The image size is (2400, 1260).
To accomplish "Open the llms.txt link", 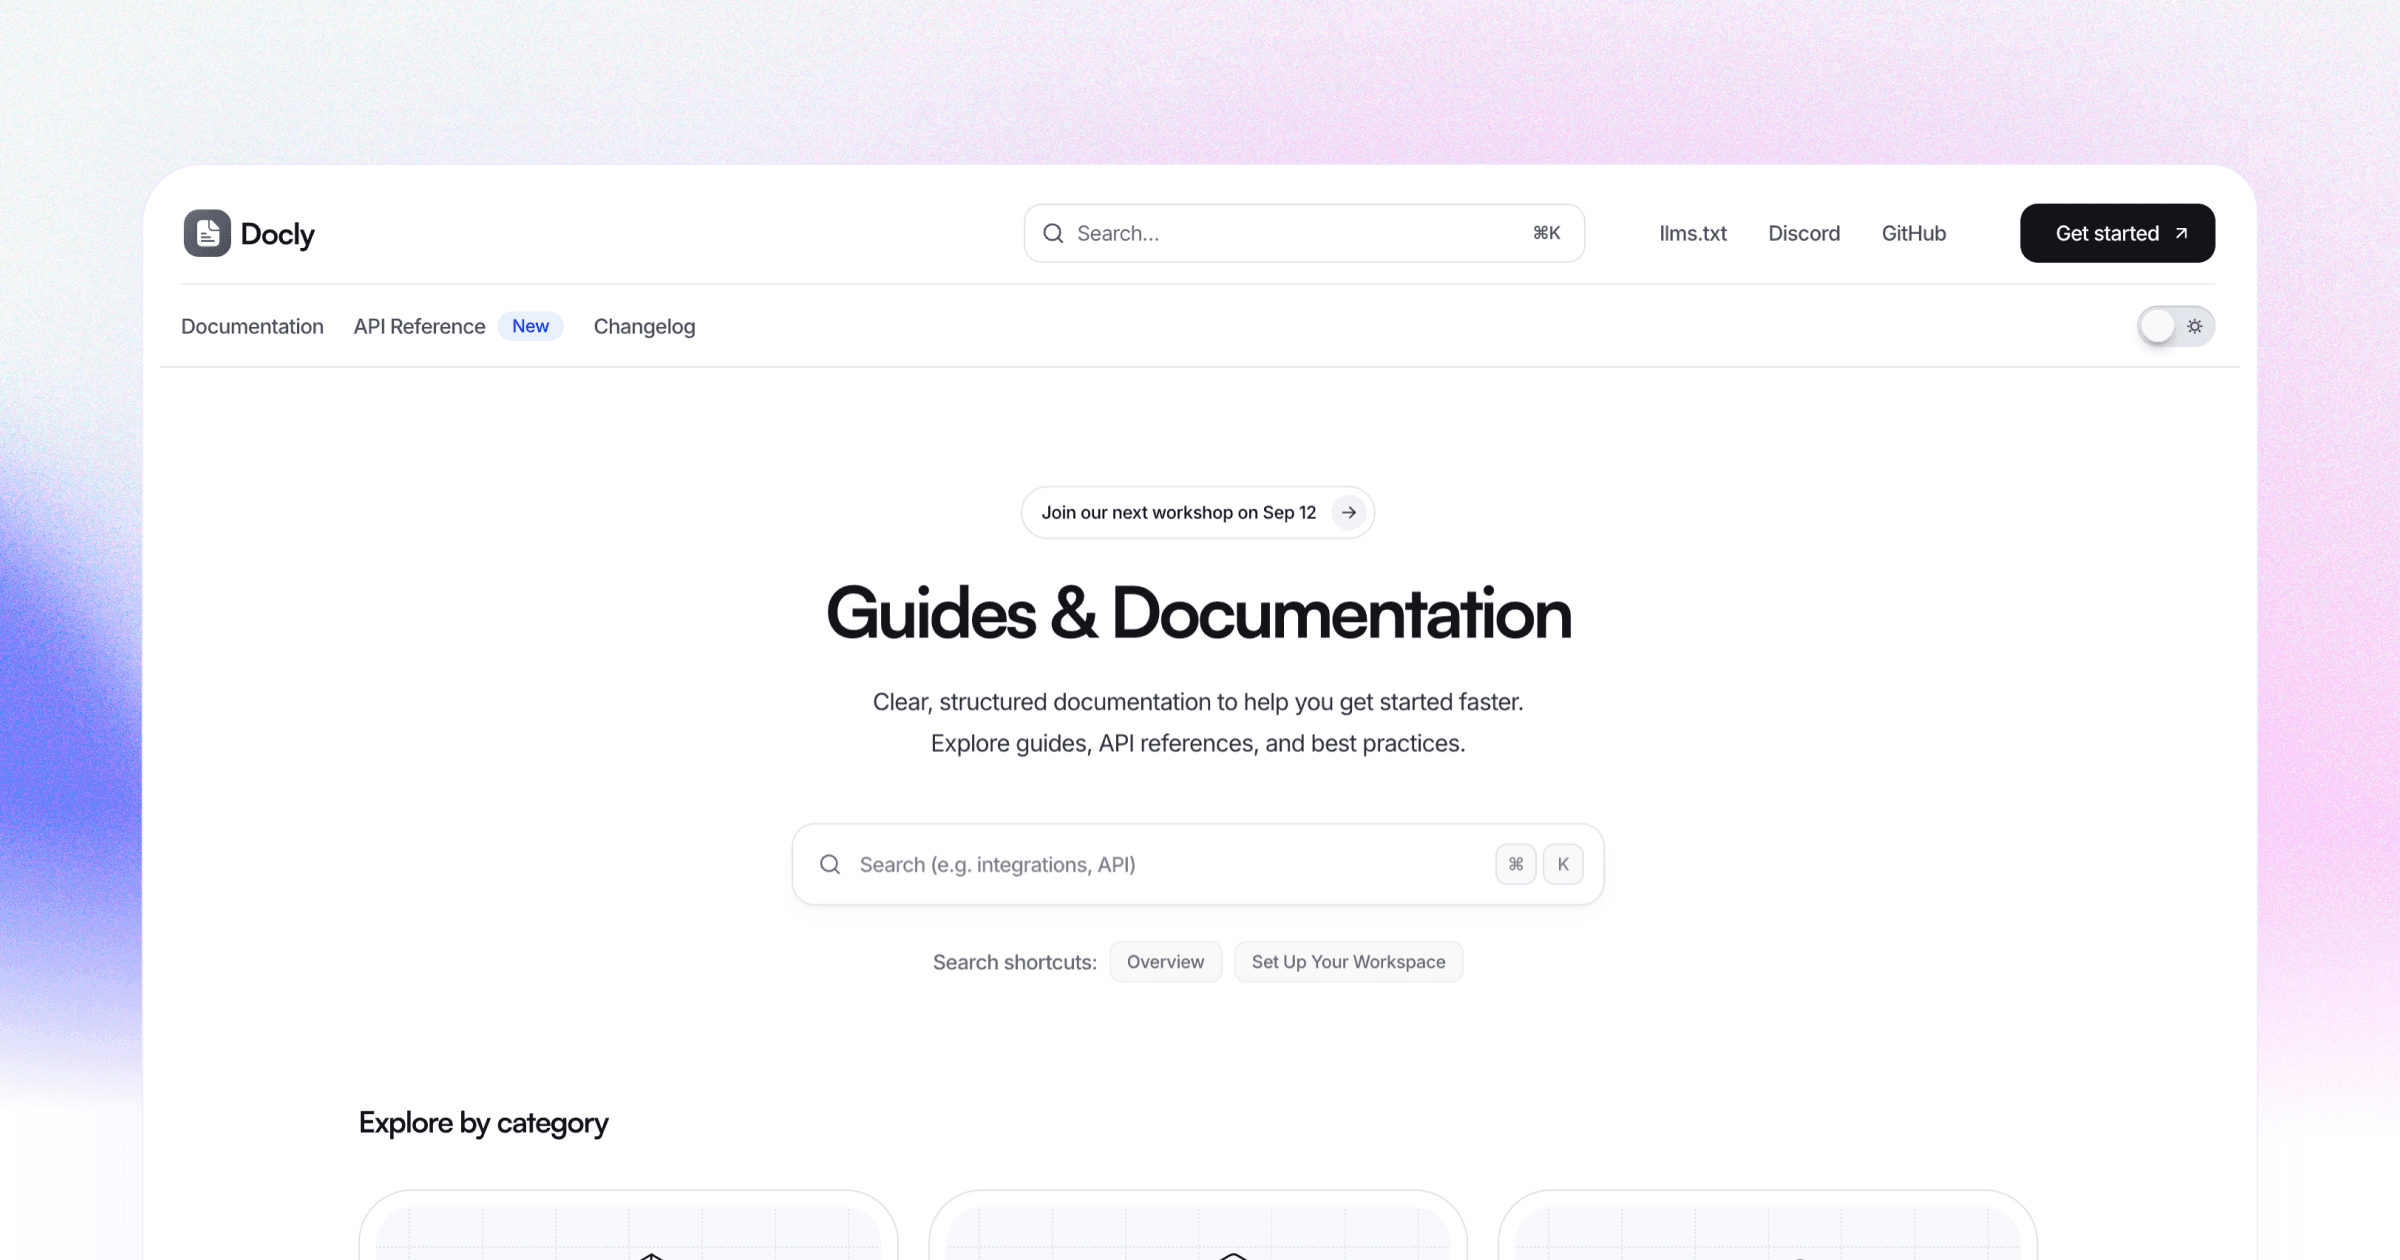I will click(1693, 233).
